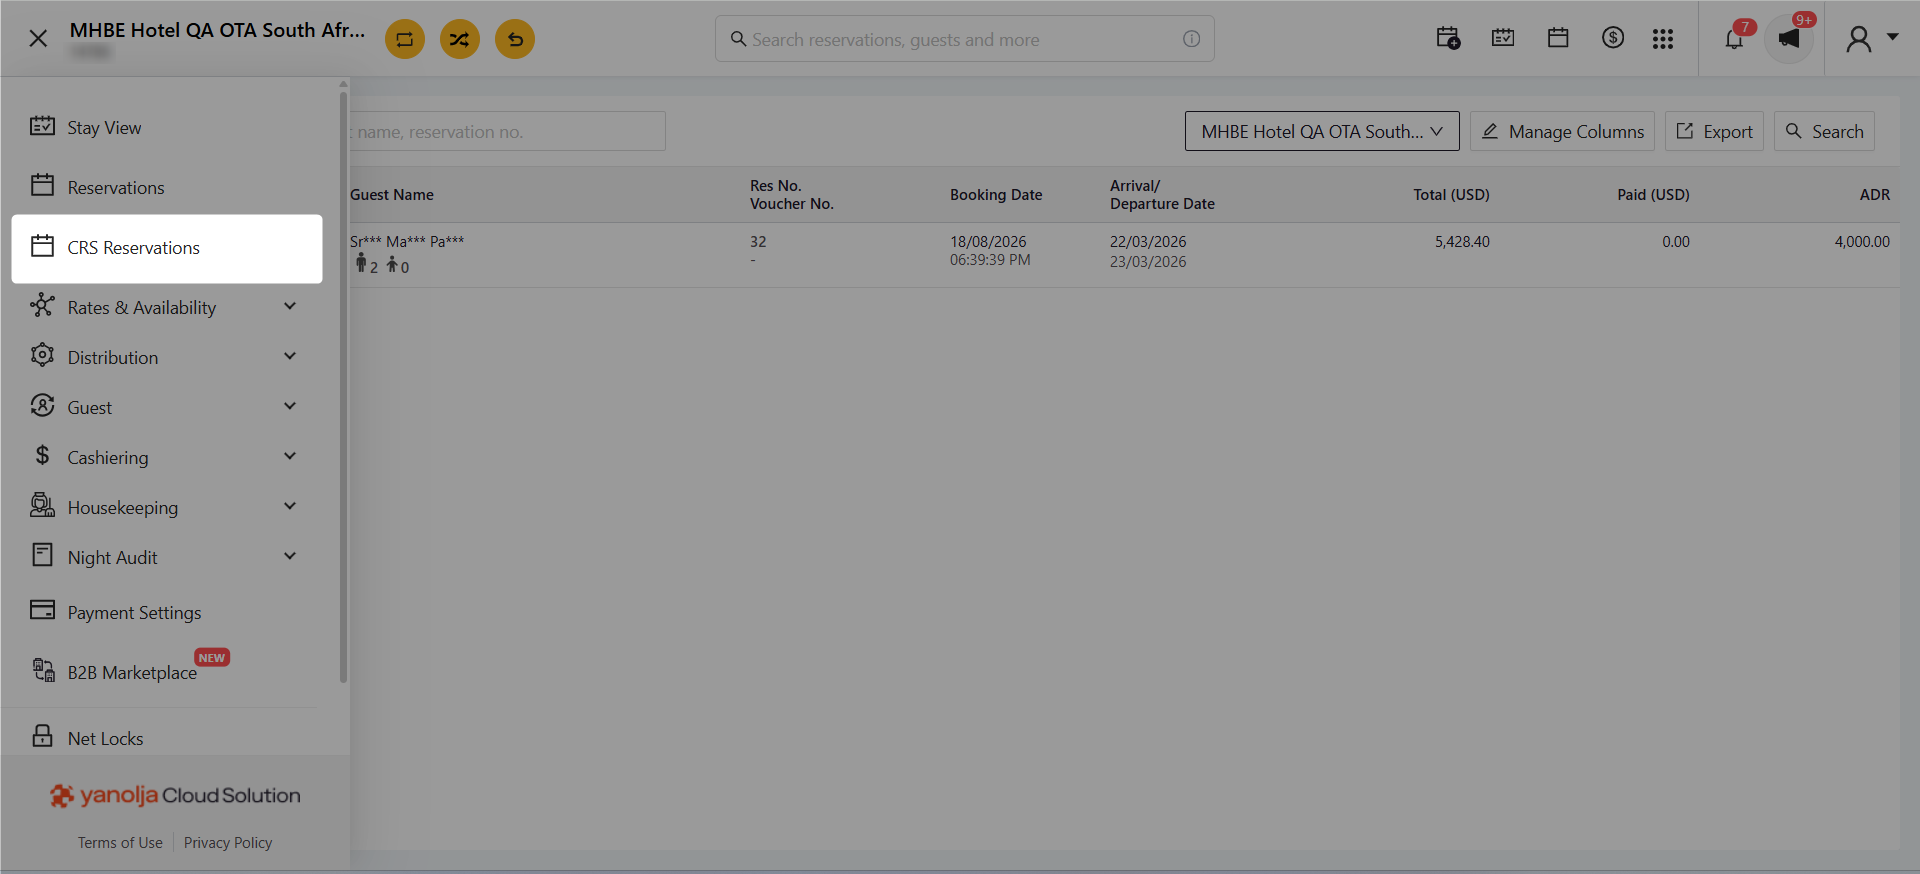This screenshot has width=1920, height=874.
Task: Open the stay view calendar shortcut icon
Action: click(1503, 38)
